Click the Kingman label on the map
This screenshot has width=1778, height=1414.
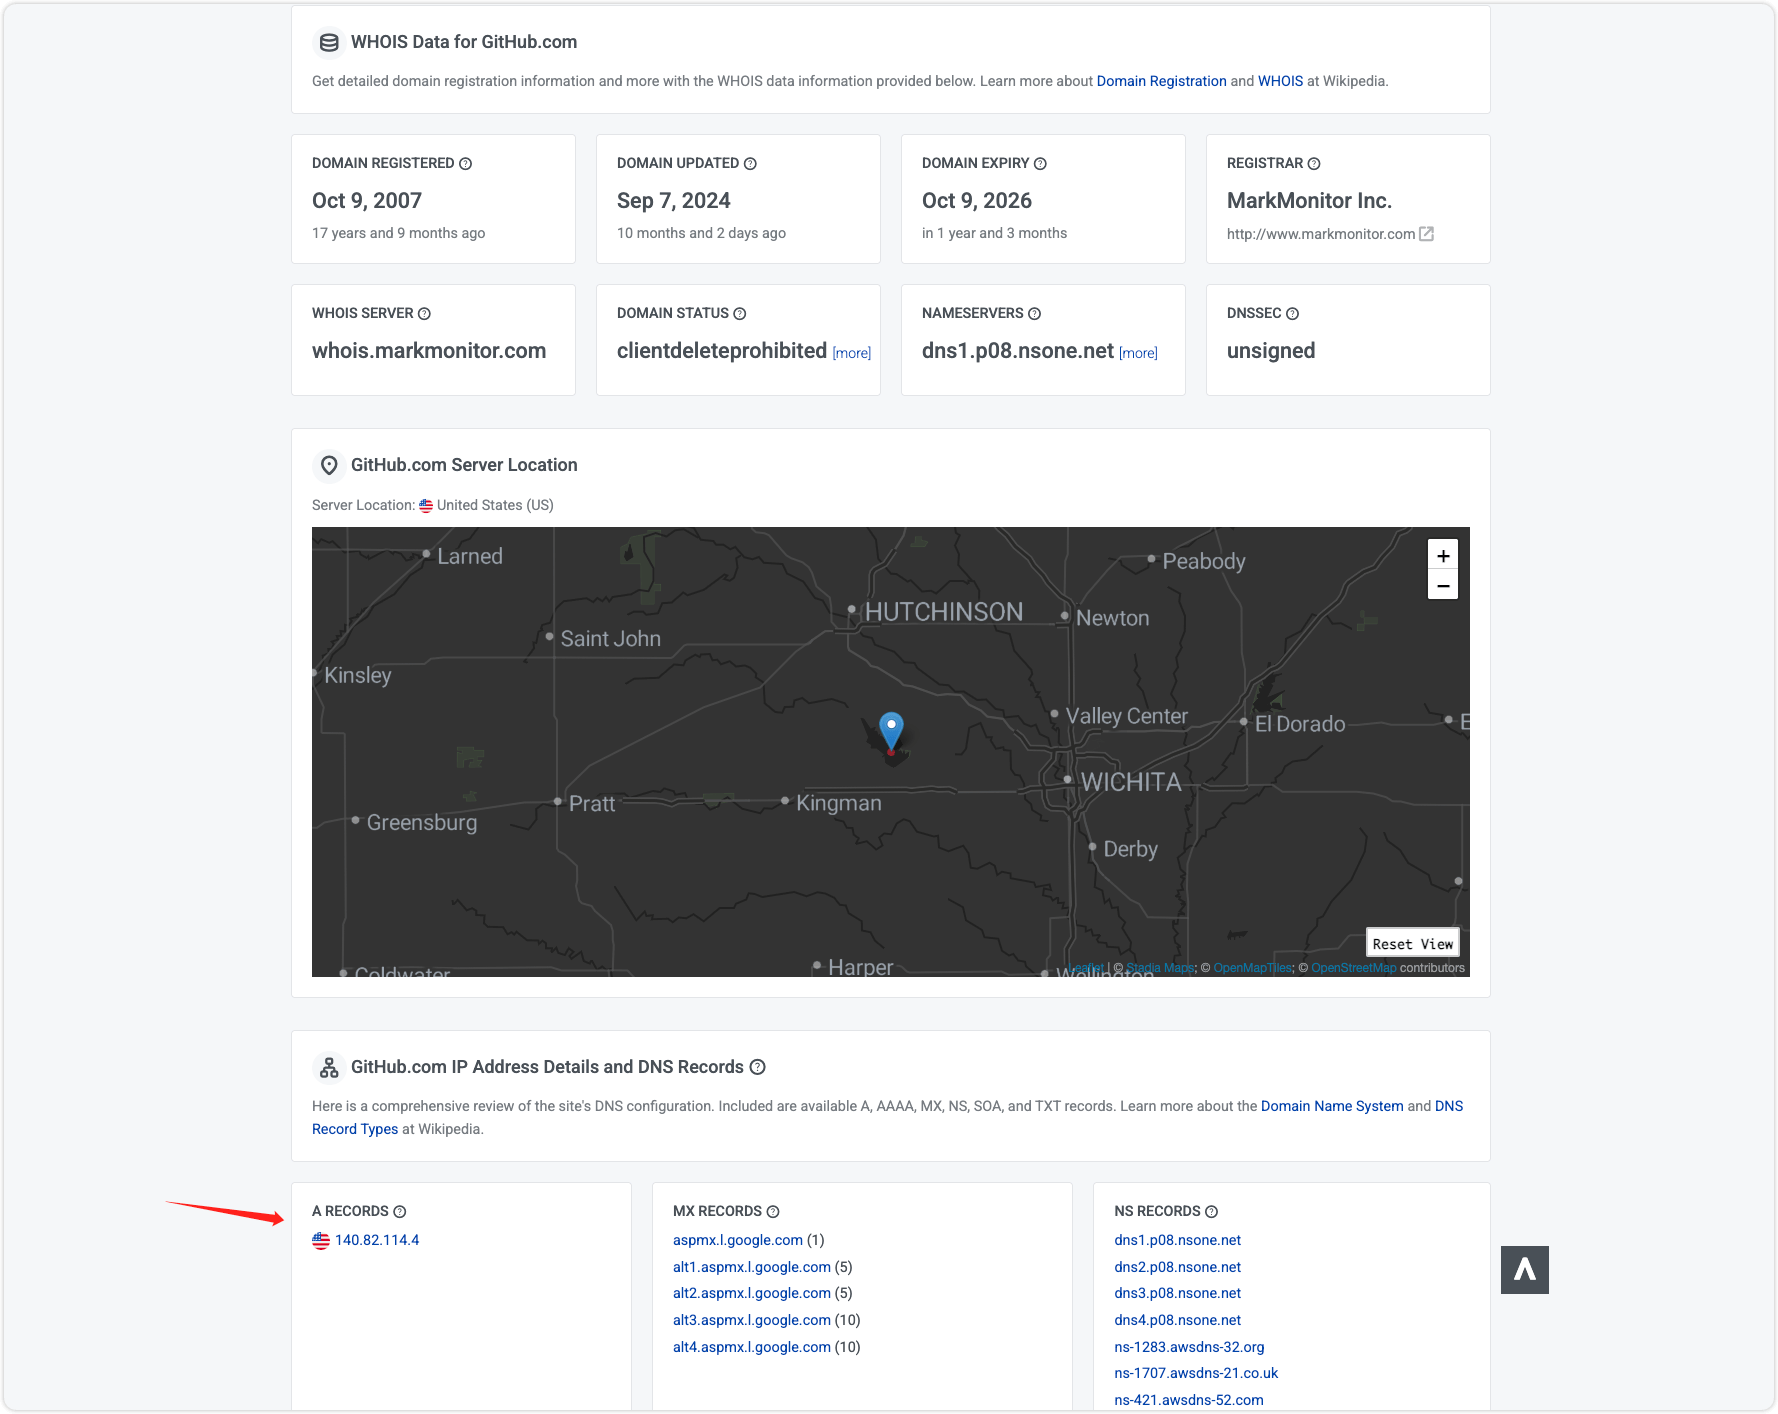coord(839,803)
